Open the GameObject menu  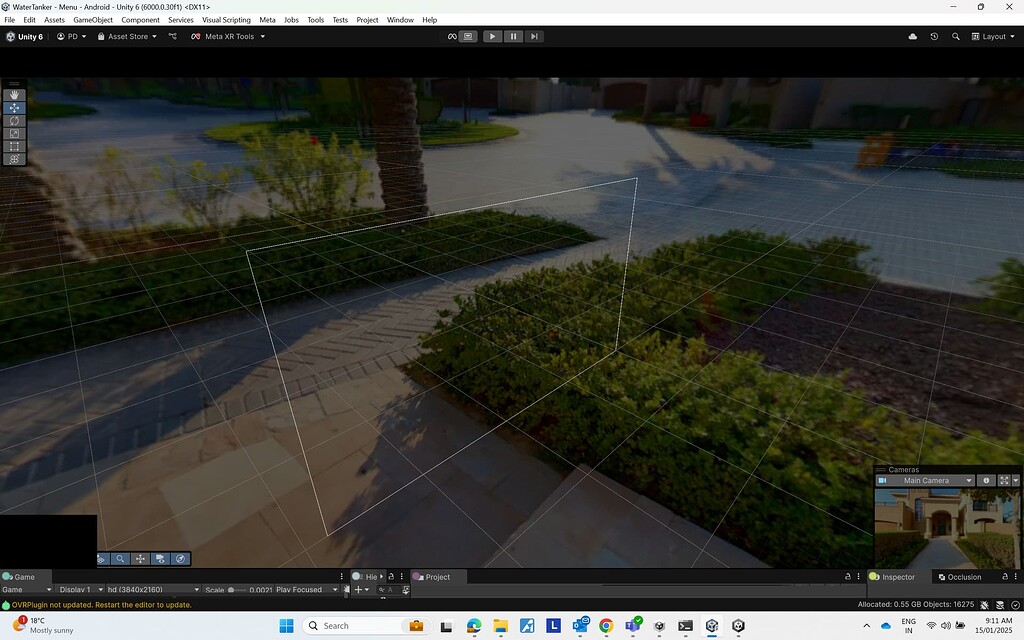click(x=92, y=19)
